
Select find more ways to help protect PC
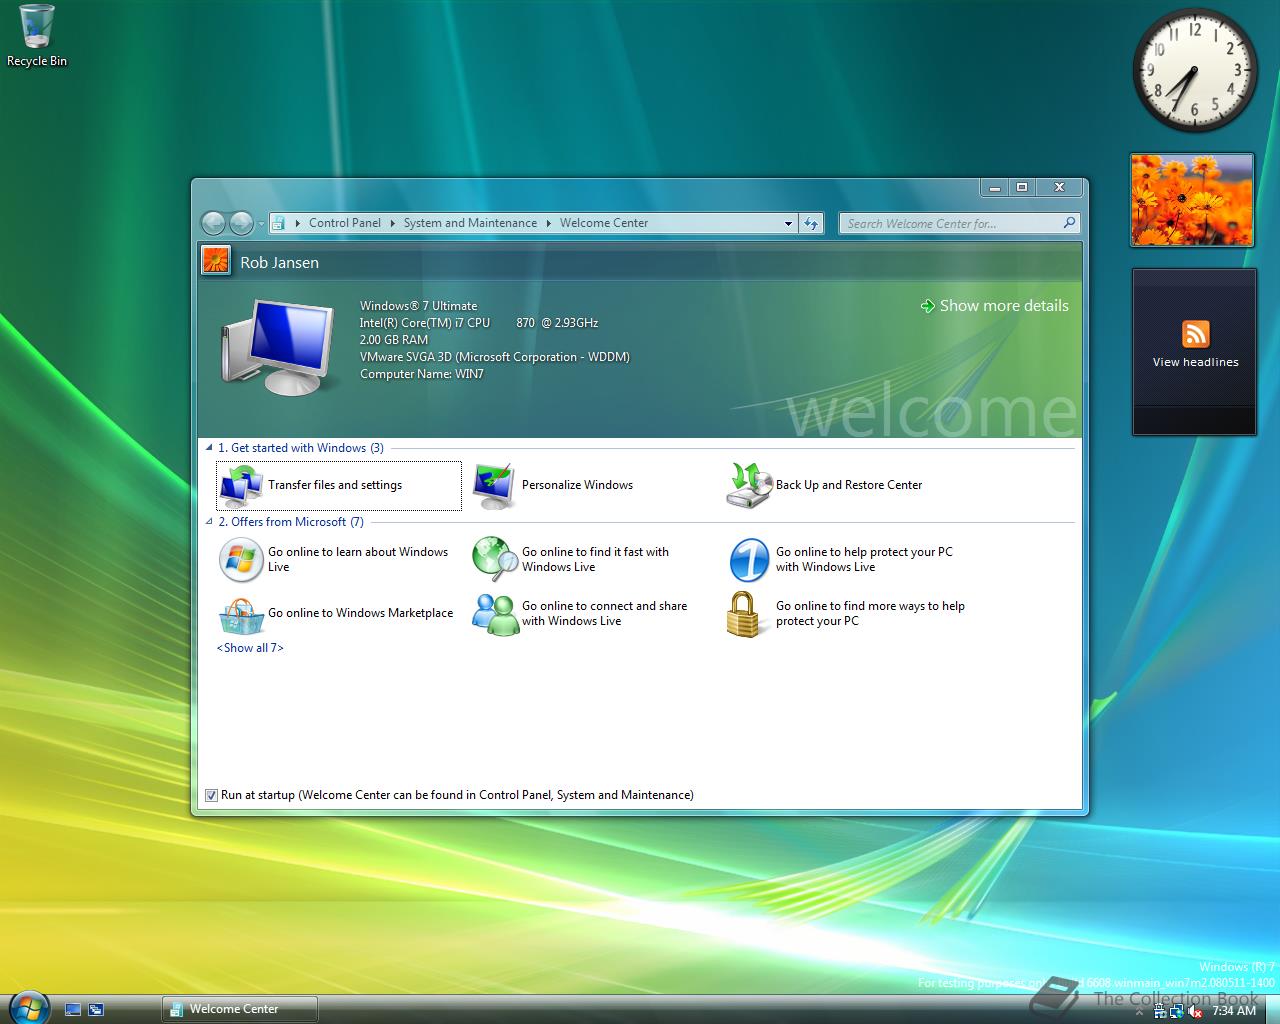click(870, 613)
